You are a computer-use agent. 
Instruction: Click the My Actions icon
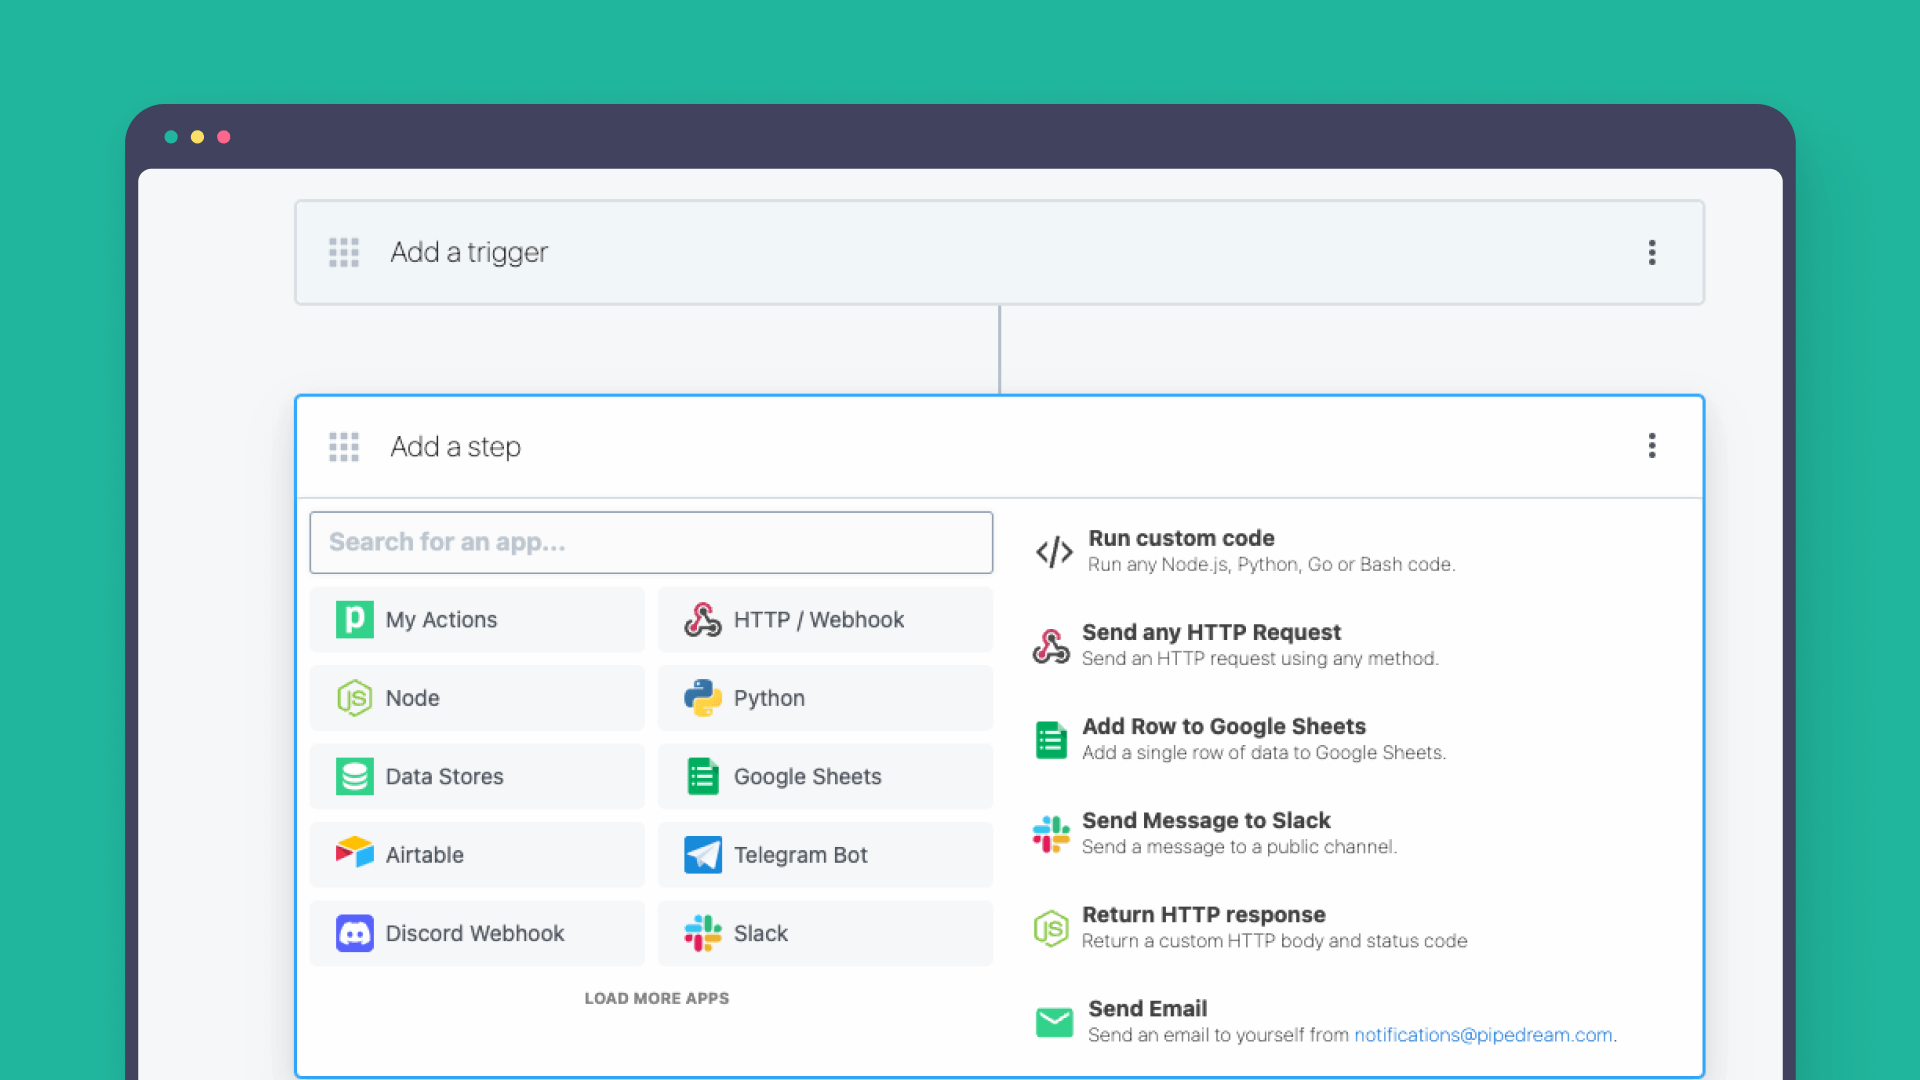[x=352, y=618]
